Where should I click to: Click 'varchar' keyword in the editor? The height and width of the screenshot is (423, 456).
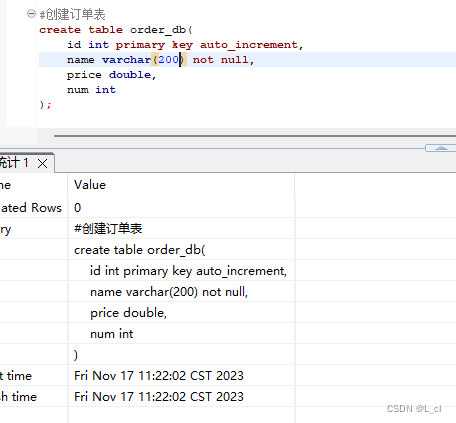pyautogui.click(x=126, y=60)
